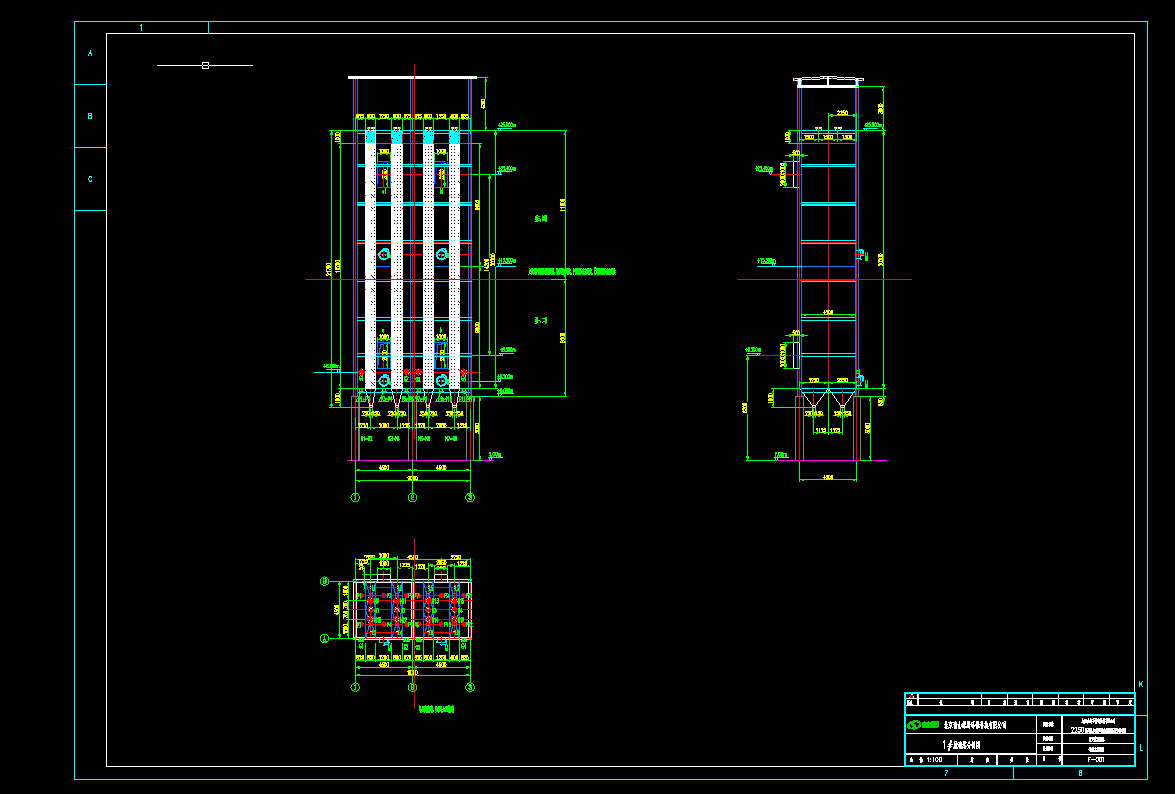Select the roof cap of the side elevation
1175x794 pixels.
click(829, 81)
